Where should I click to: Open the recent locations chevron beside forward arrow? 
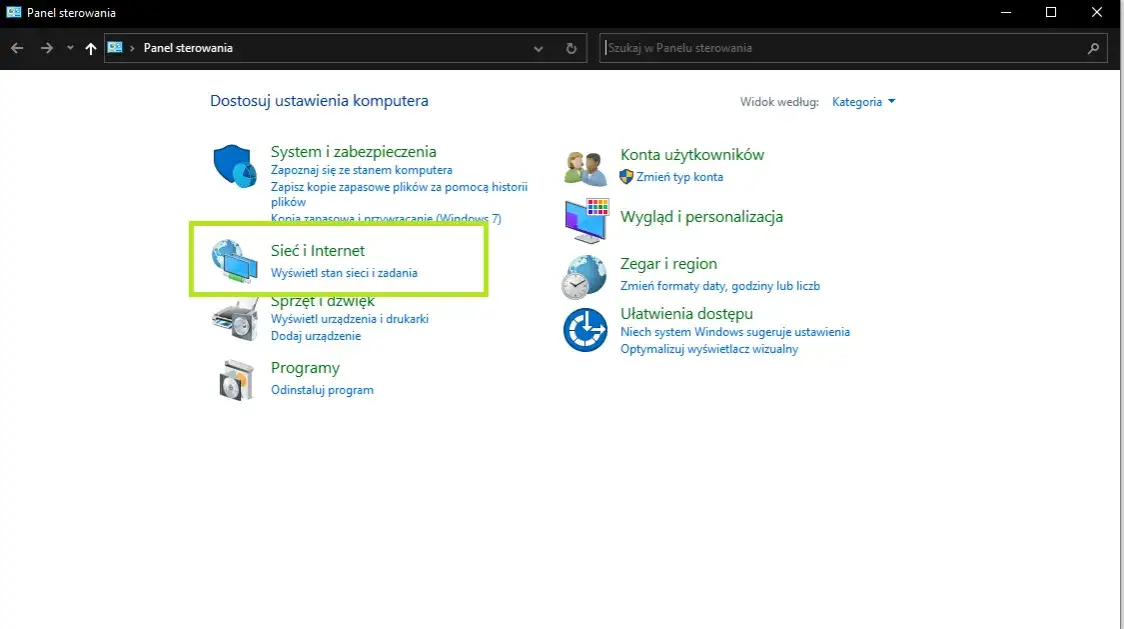69,48
